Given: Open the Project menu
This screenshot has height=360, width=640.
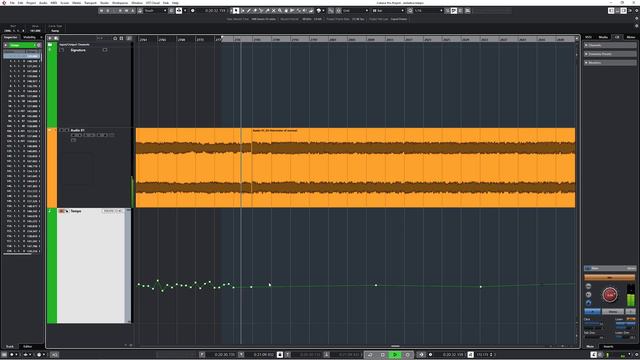Looking at the screenshot, I should tap(31, 3).
